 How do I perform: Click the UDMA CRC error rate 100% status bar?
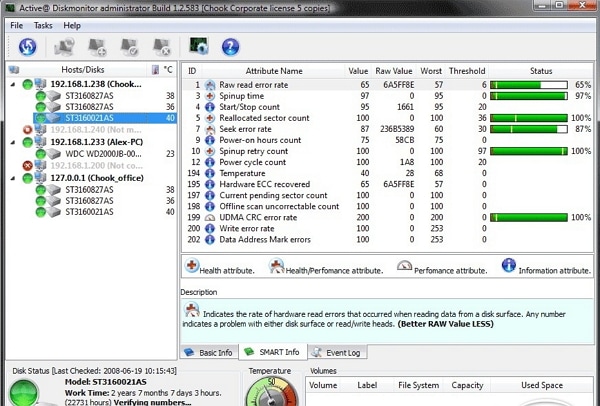(529, 217)
